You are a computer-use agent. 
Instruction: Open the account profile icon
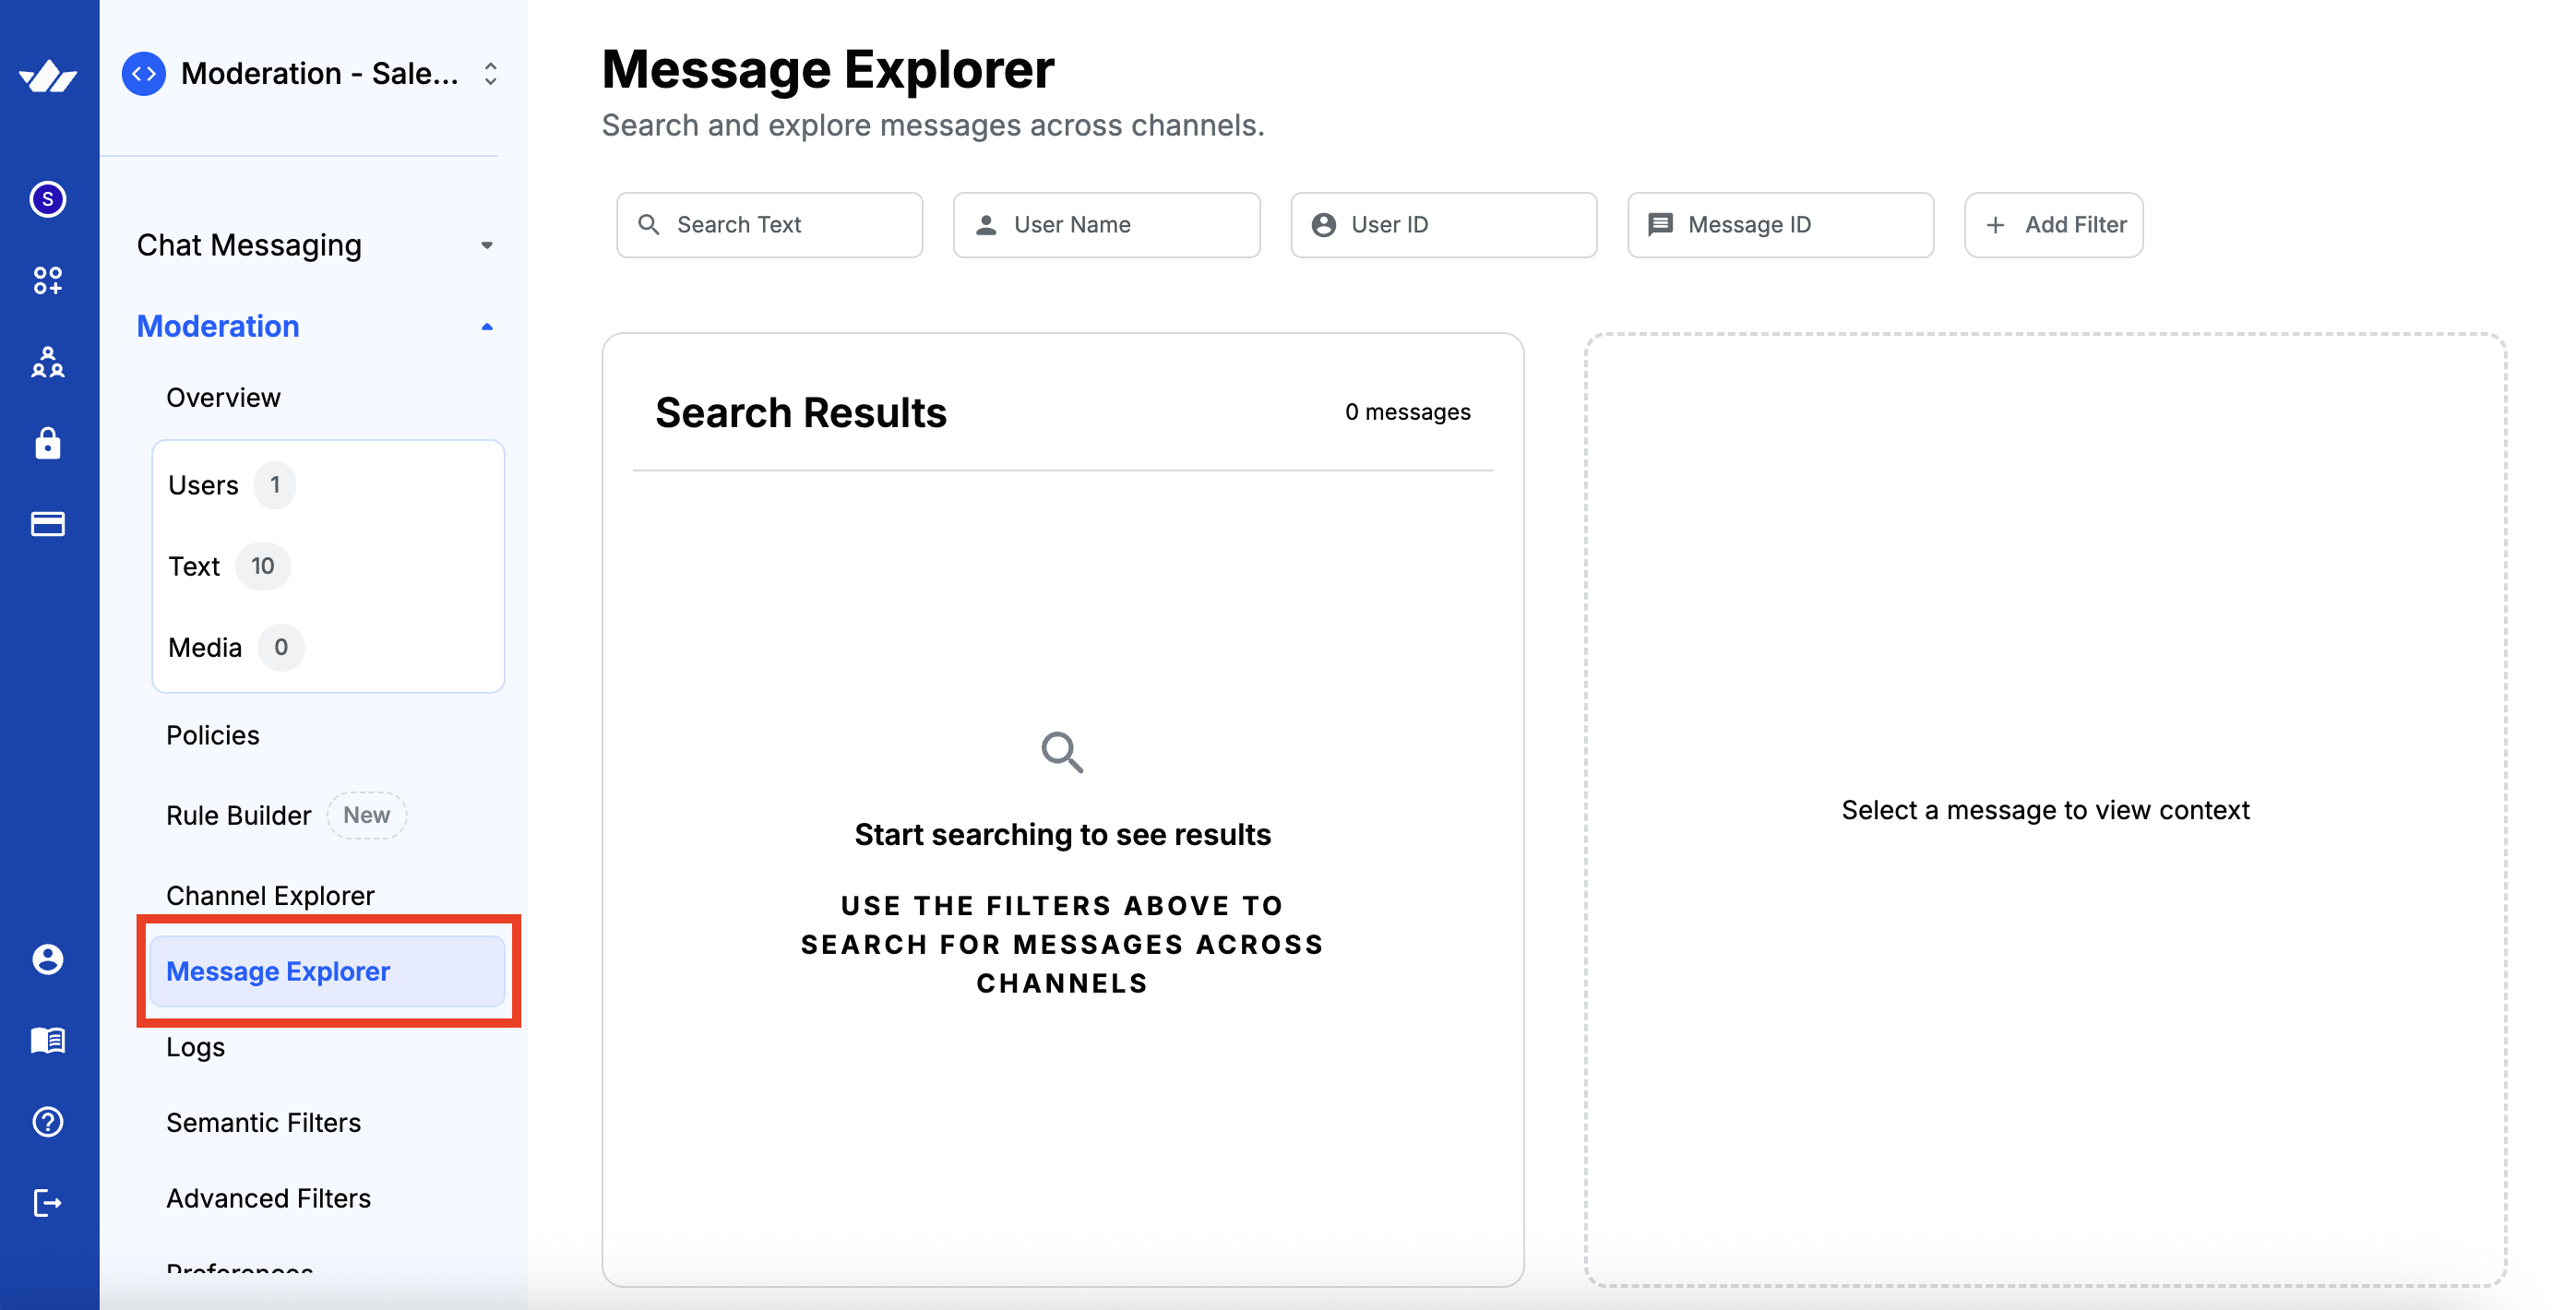[48, 959]
